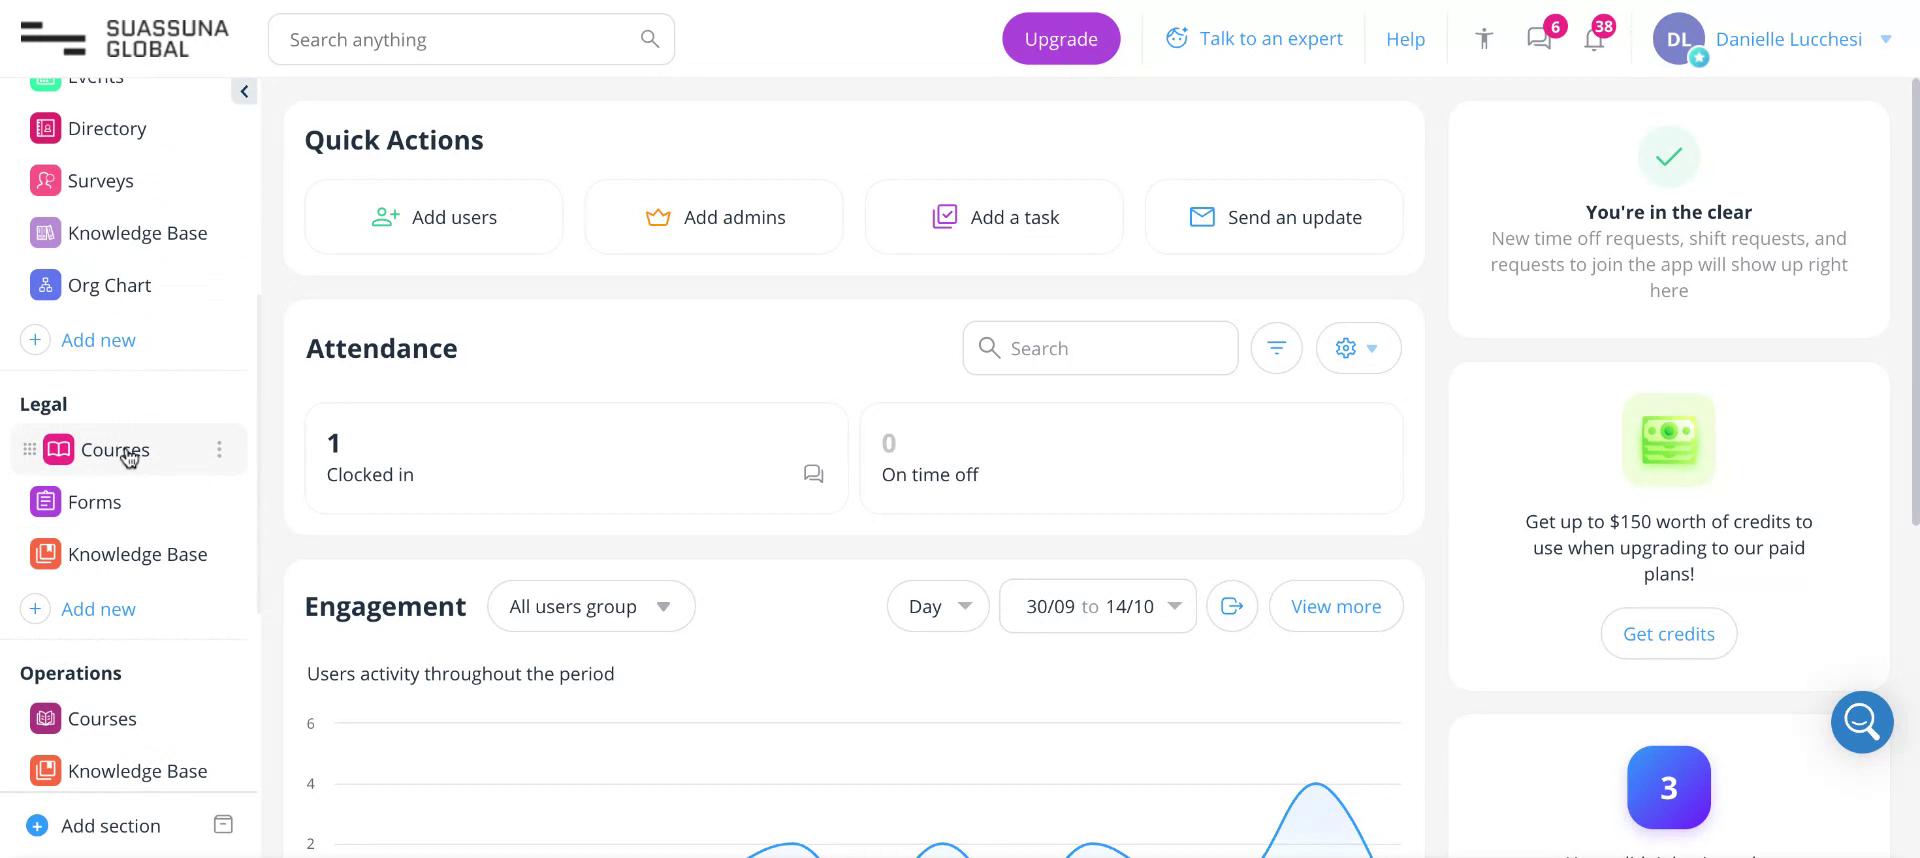Click the green money credits image

[x=1669, y=440]
